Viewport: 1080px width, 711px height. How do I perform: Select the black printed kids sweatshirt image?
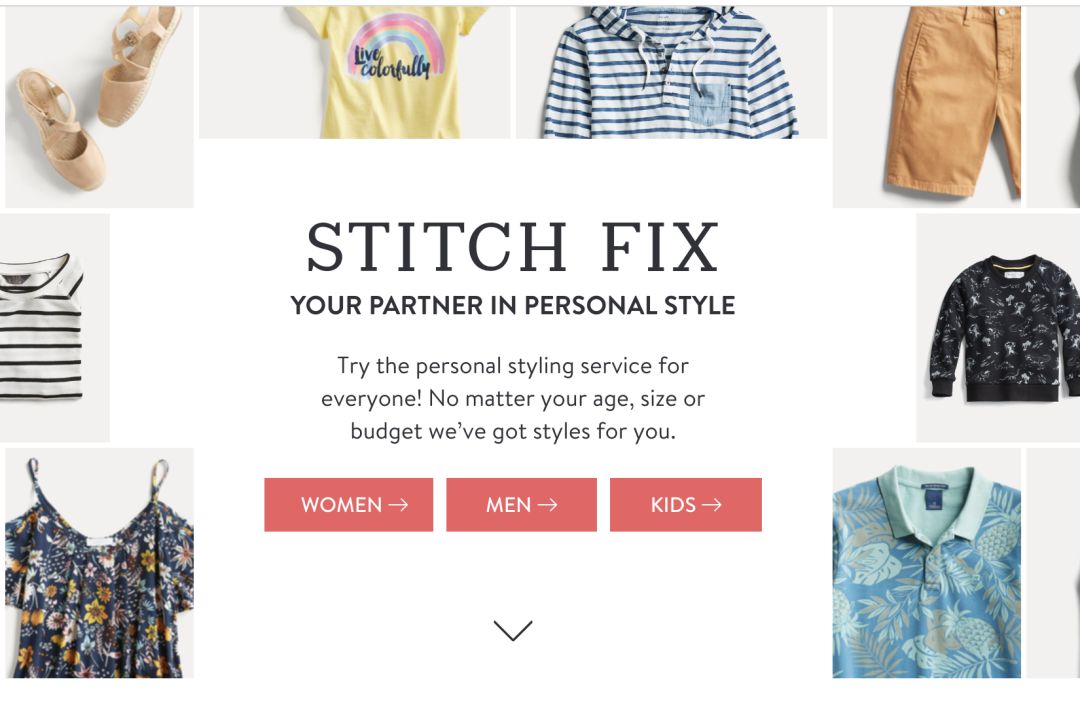998,327
